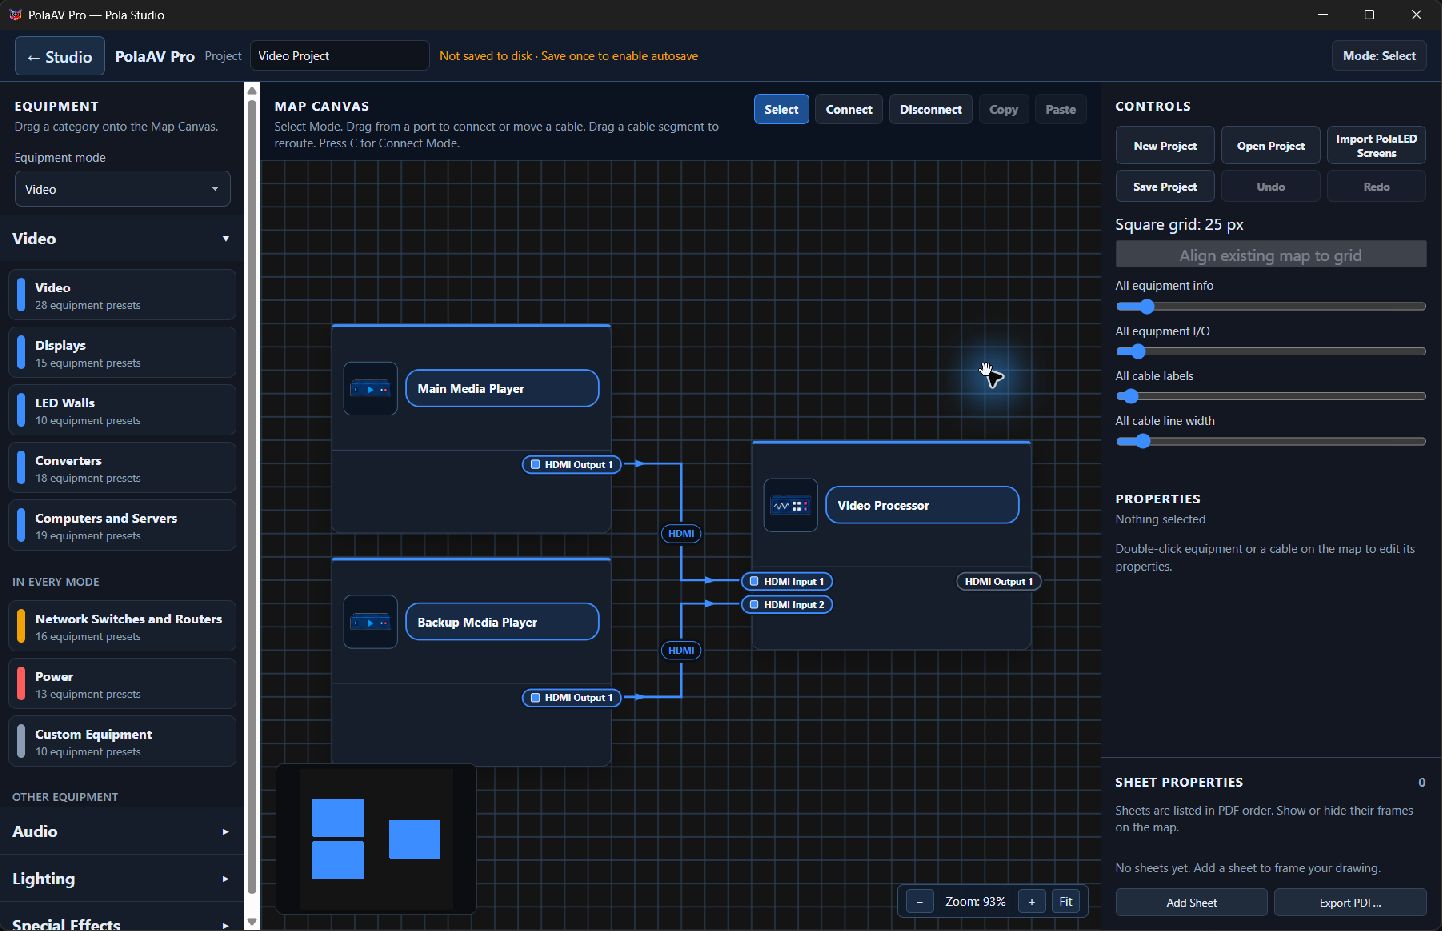Click HDMI Input 2 port on Video Processor
The image size is (1442, 931).
pyautogui.click(x=787, y=604)
